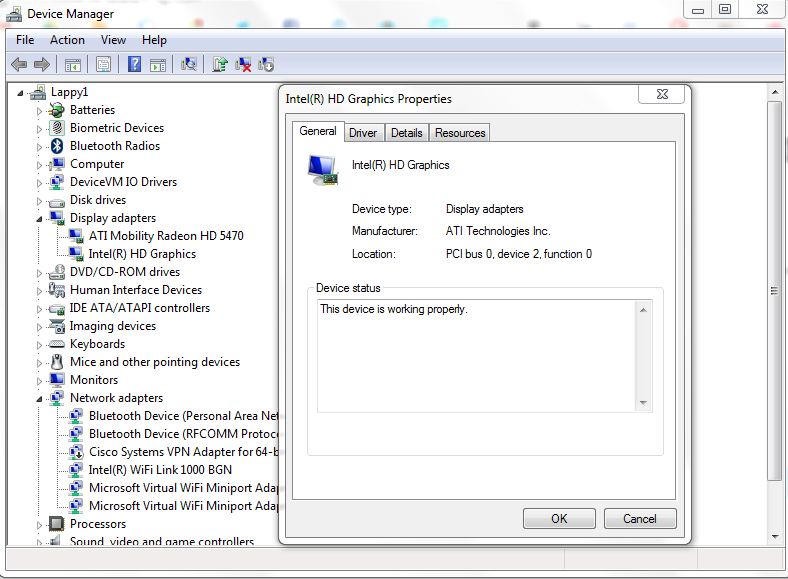Click the Biometric Devices fingerprint icon
788x579 pixels.
57,128
